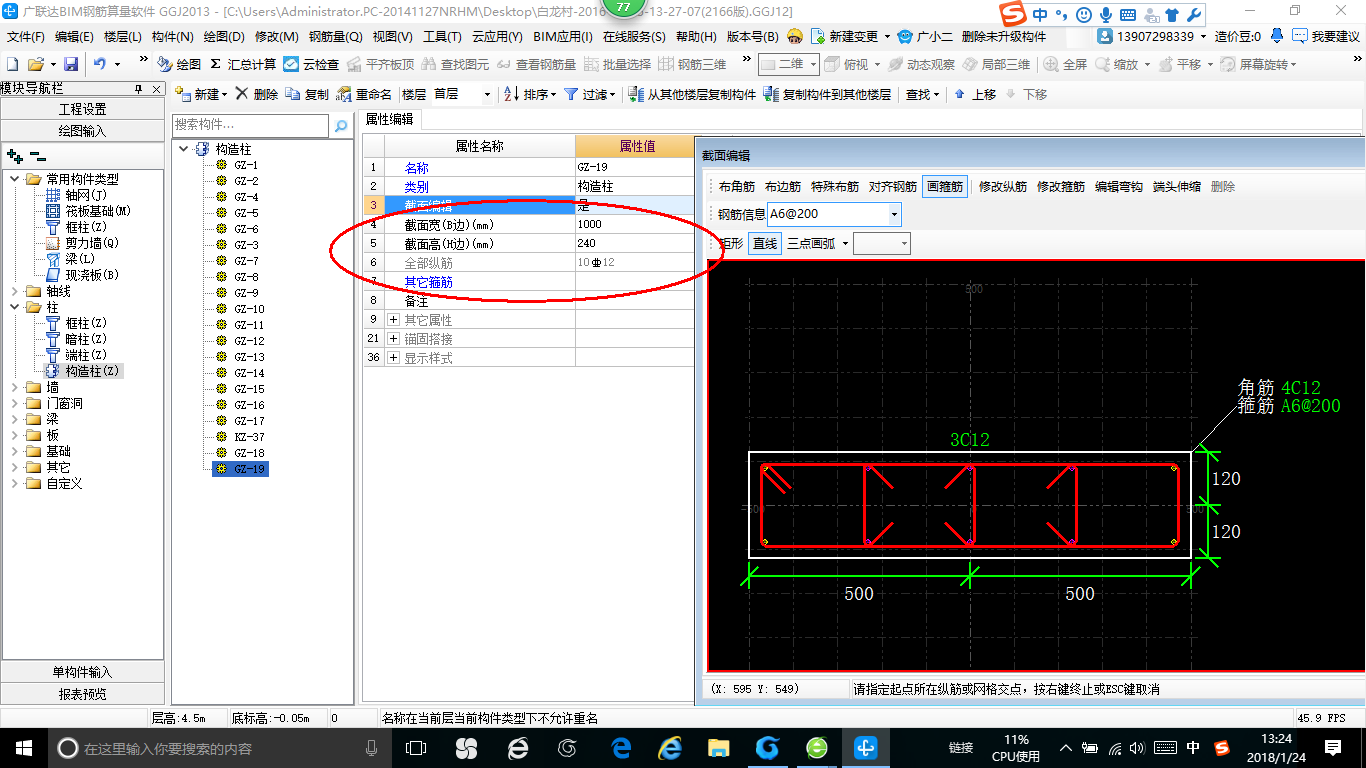Expand the 其它属性 property row
This screenshot has height=768, width=1366.
coord(393,320)
